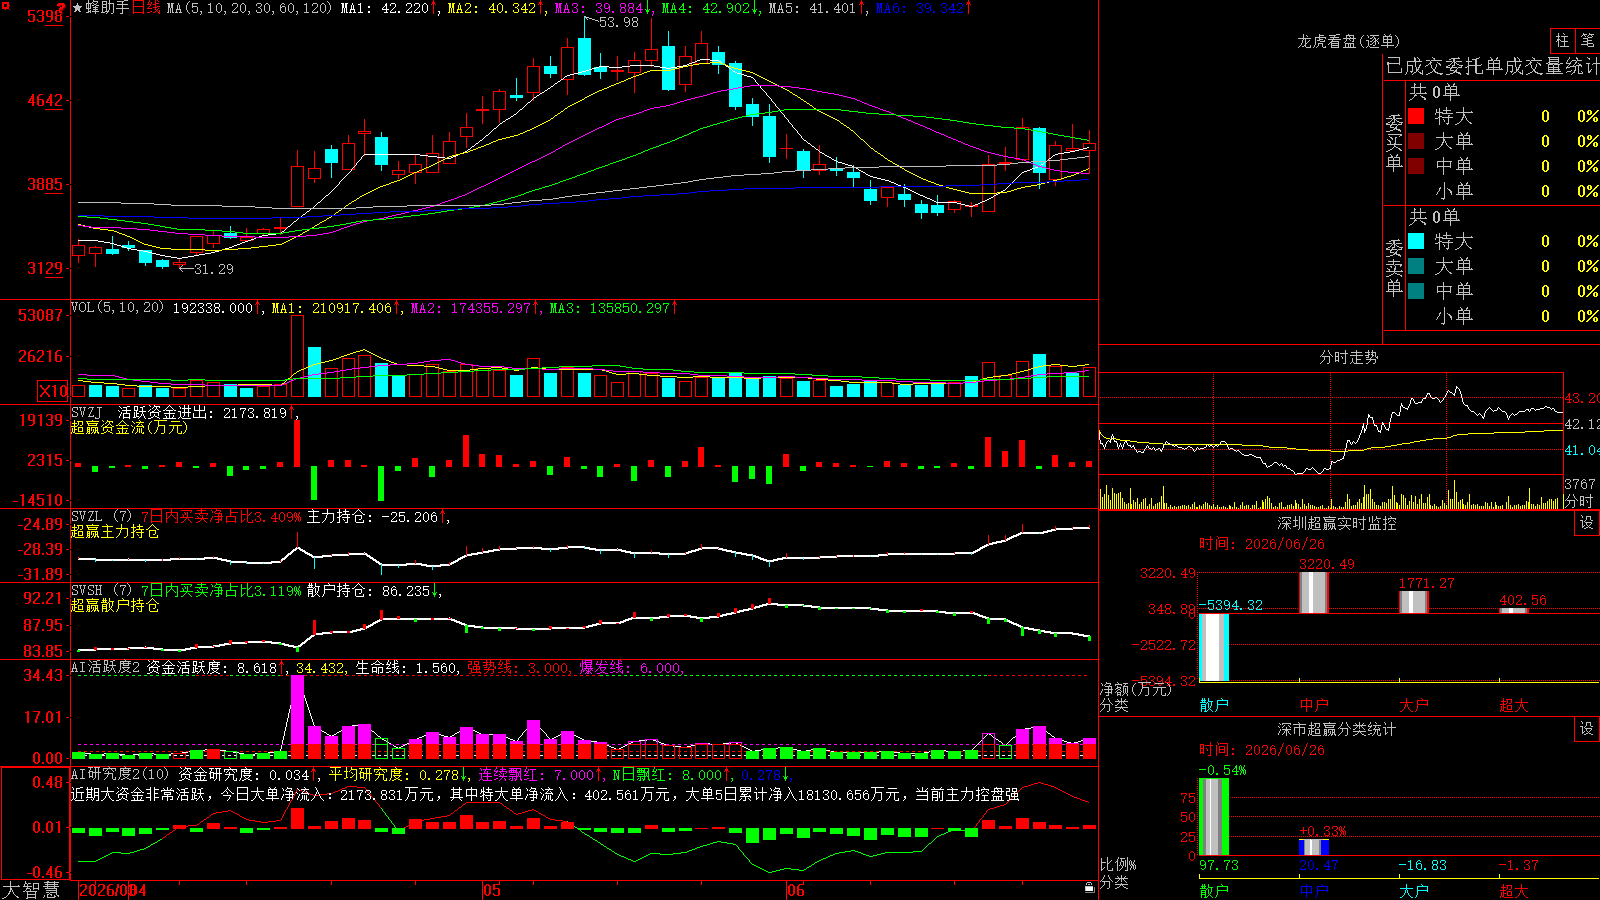Screen dimensions: 1600x900
Task: Click the 1771.27 大户 bar in 深圳超赢实时监控
Action: click(1414, 602)
